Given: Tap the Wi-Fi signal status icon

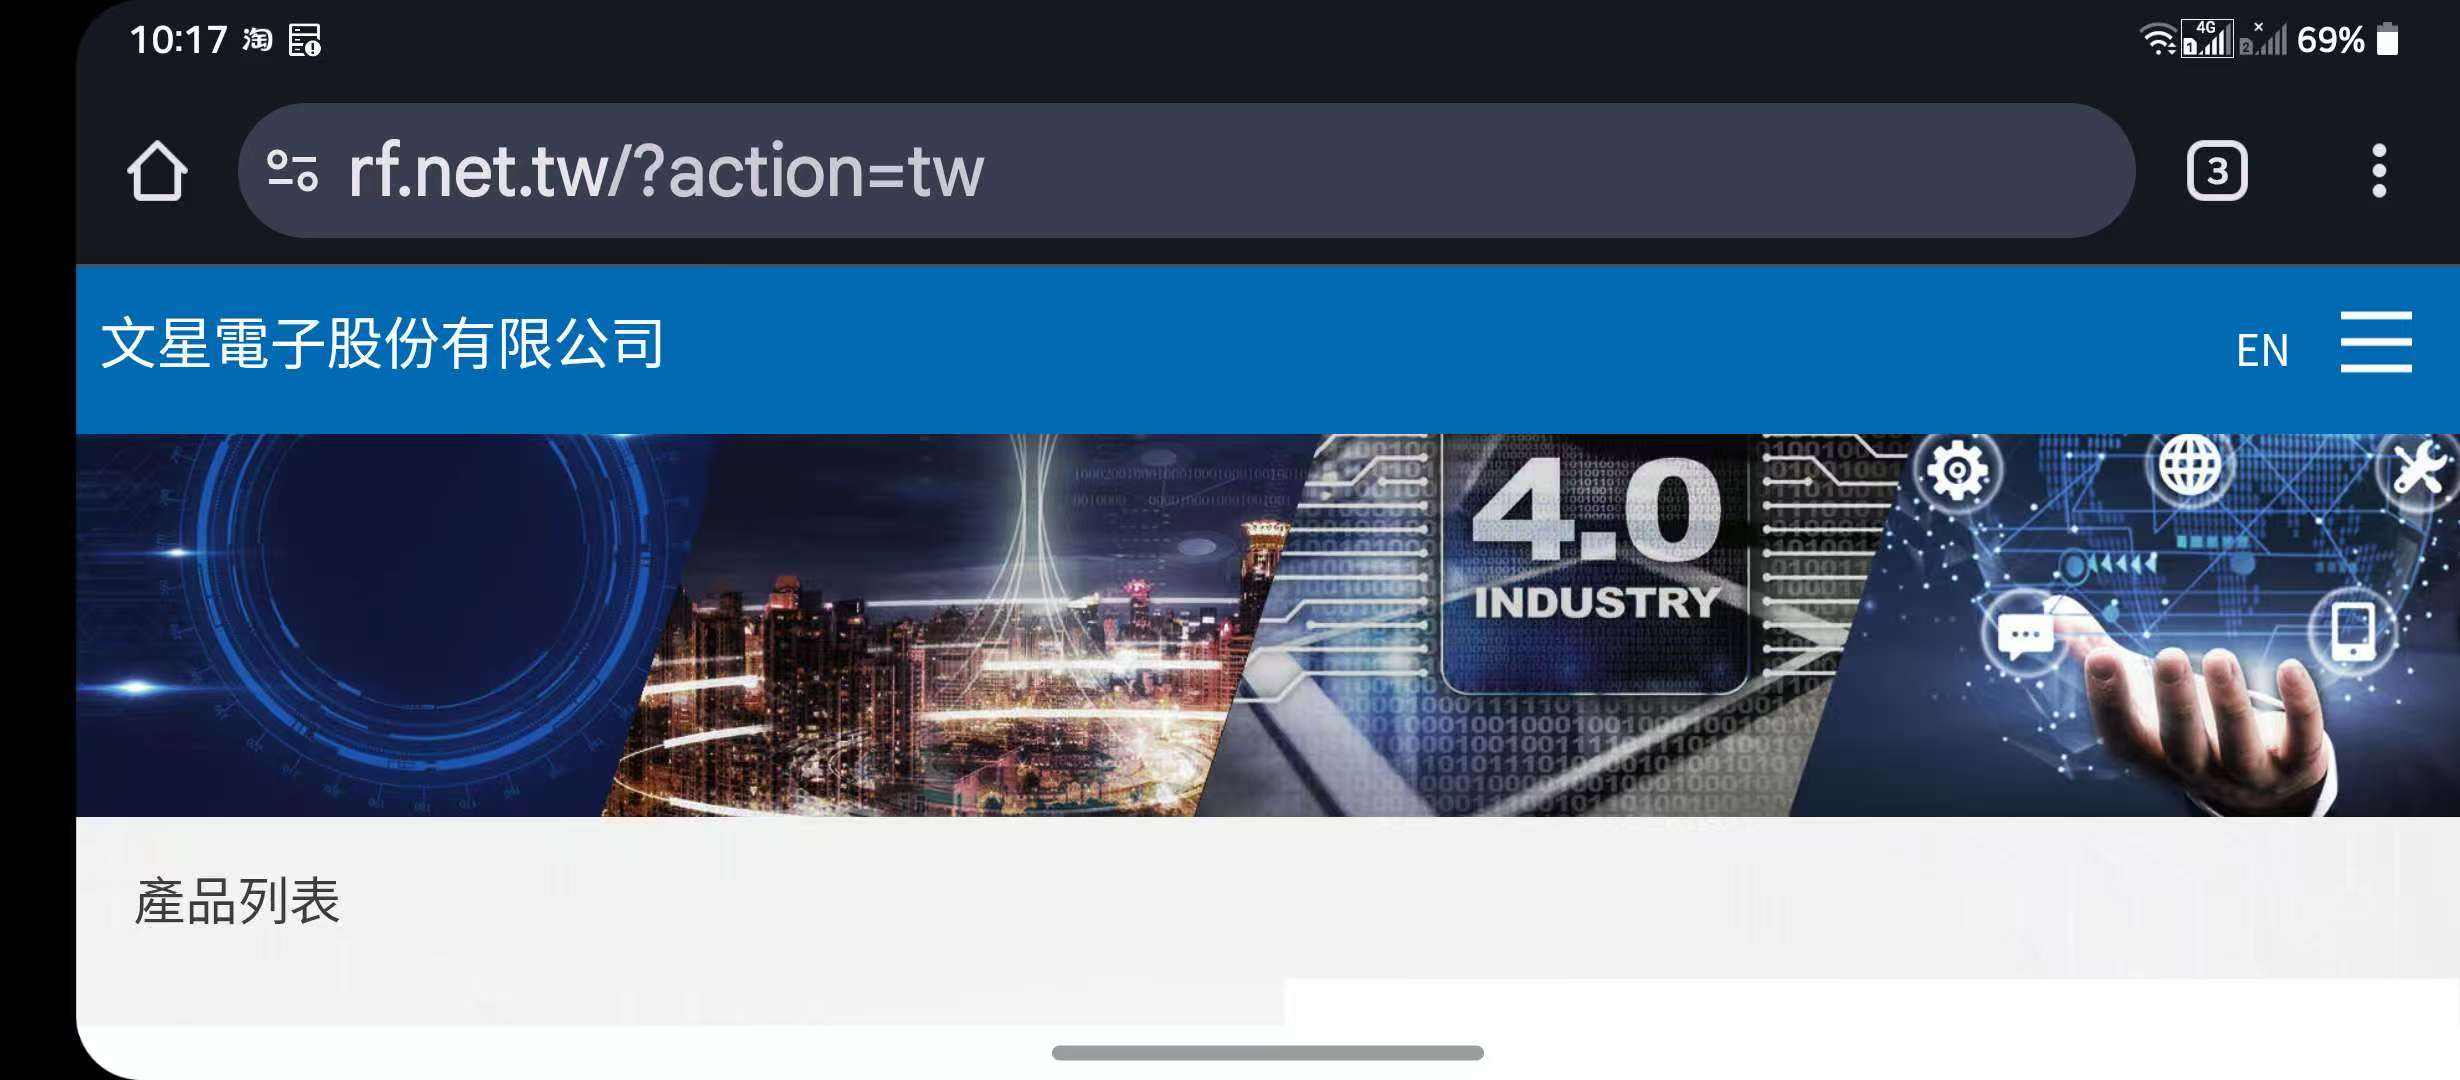Looking at the screenshot, I should [x=2157, y=40].
